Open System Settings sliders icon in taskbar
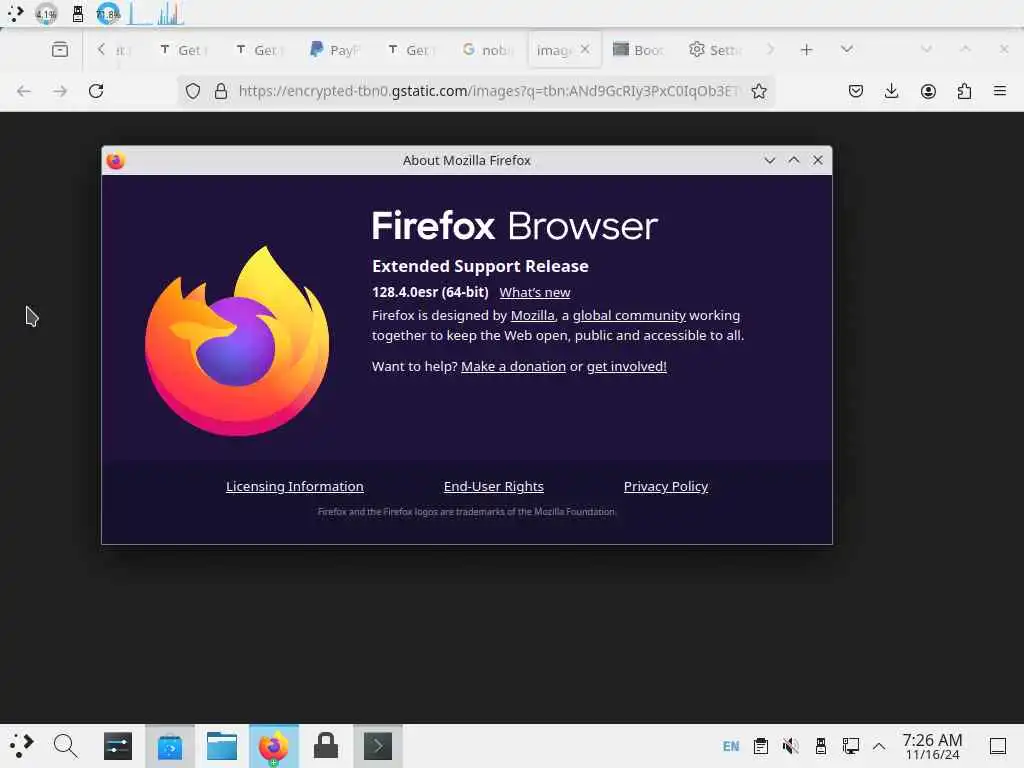 coord(118,746)
